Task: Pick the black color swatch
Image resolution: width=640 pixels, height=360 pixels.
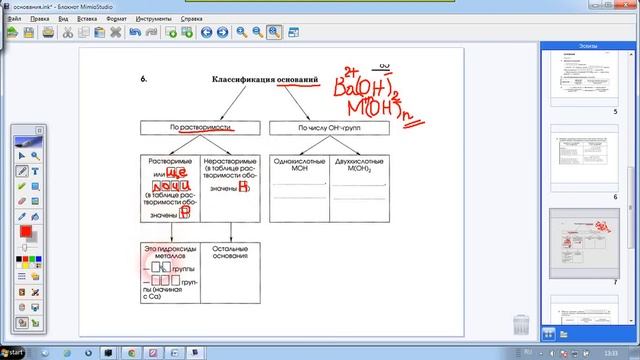Action: 19,259
